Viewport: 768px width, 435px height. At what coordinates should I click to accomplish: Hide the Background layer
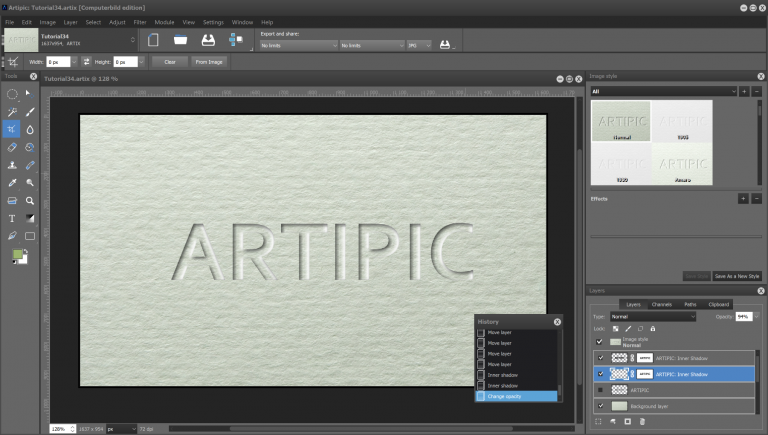[x=600, y=406]
